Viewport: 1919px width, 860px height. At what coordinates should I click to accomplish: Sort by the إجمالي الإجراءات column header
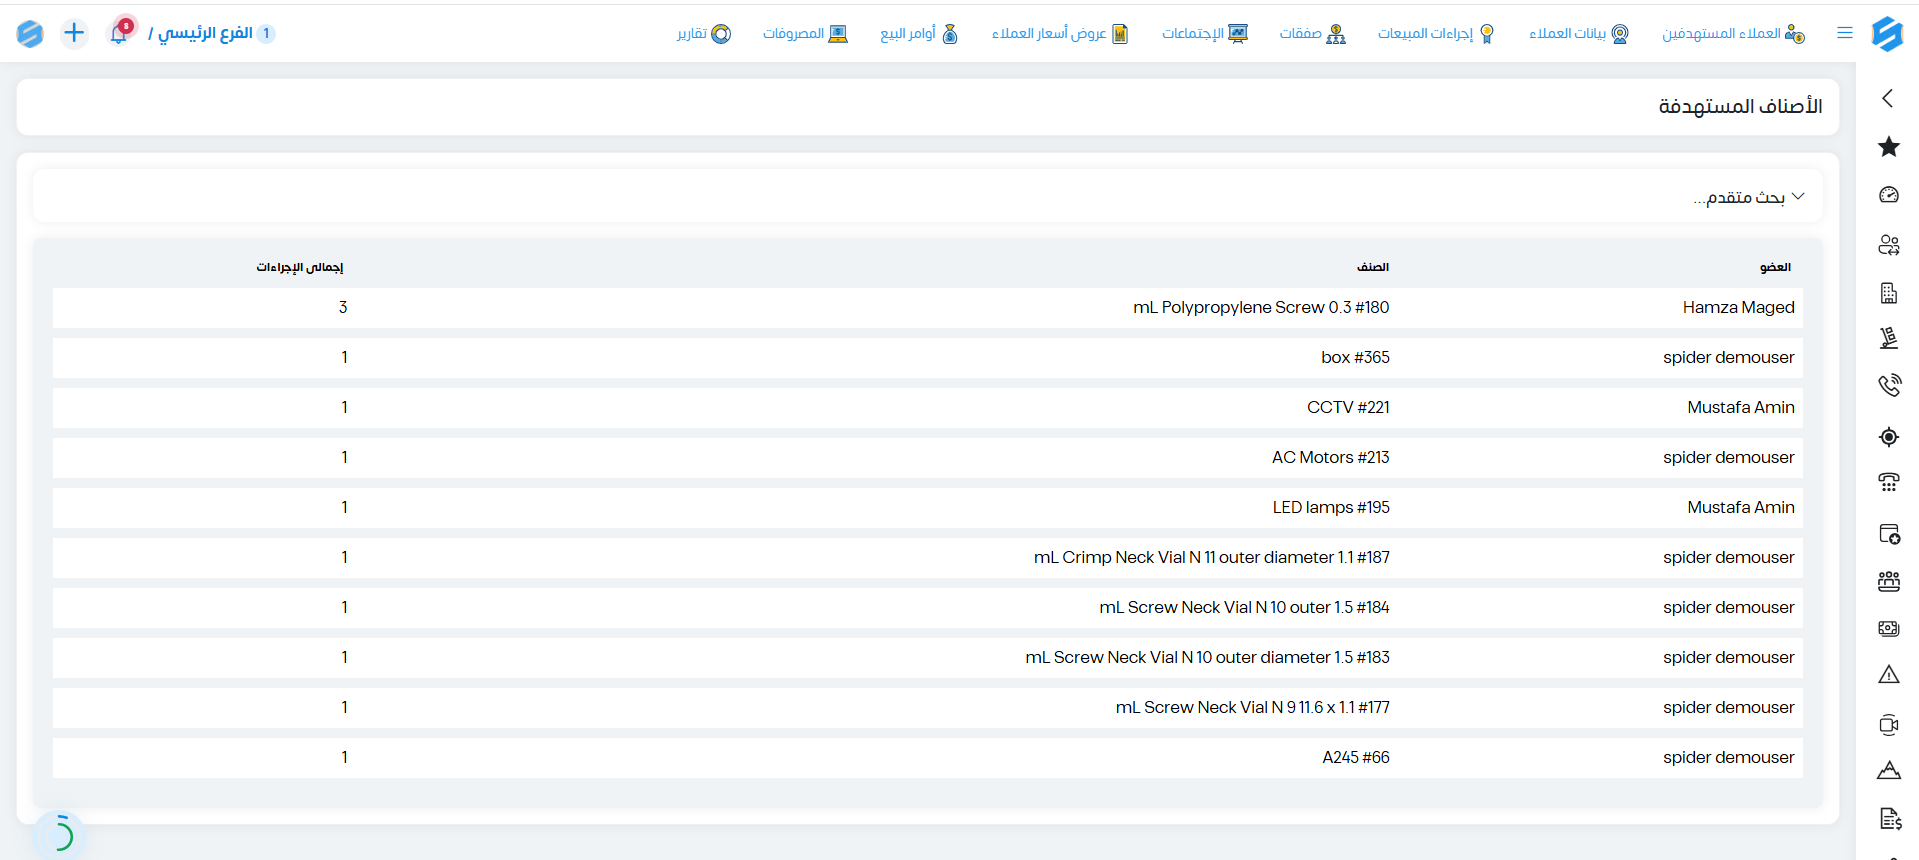(x=299, y=267)
